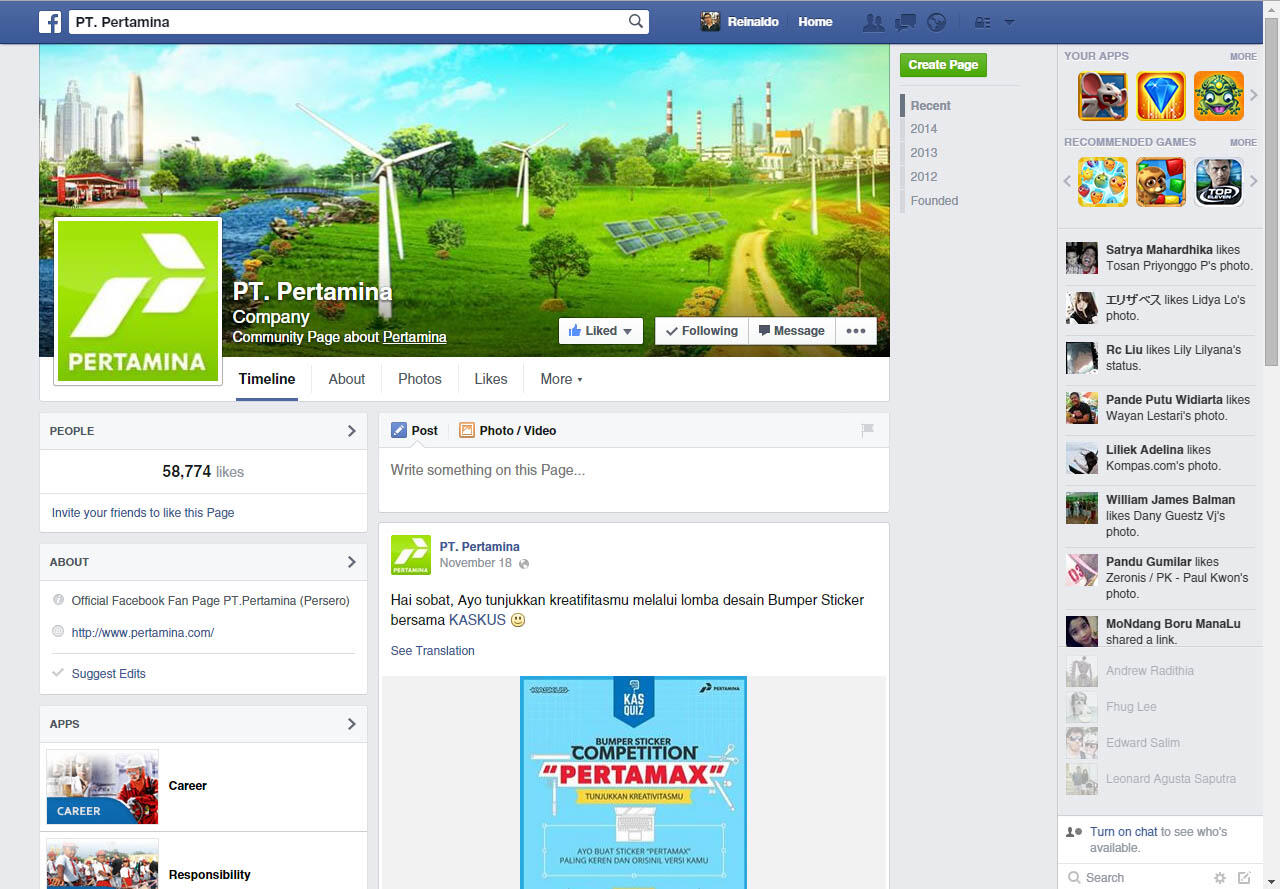Open the notifications globe icon
Viewport: 1280px width, 889px height.
(937, 22)
